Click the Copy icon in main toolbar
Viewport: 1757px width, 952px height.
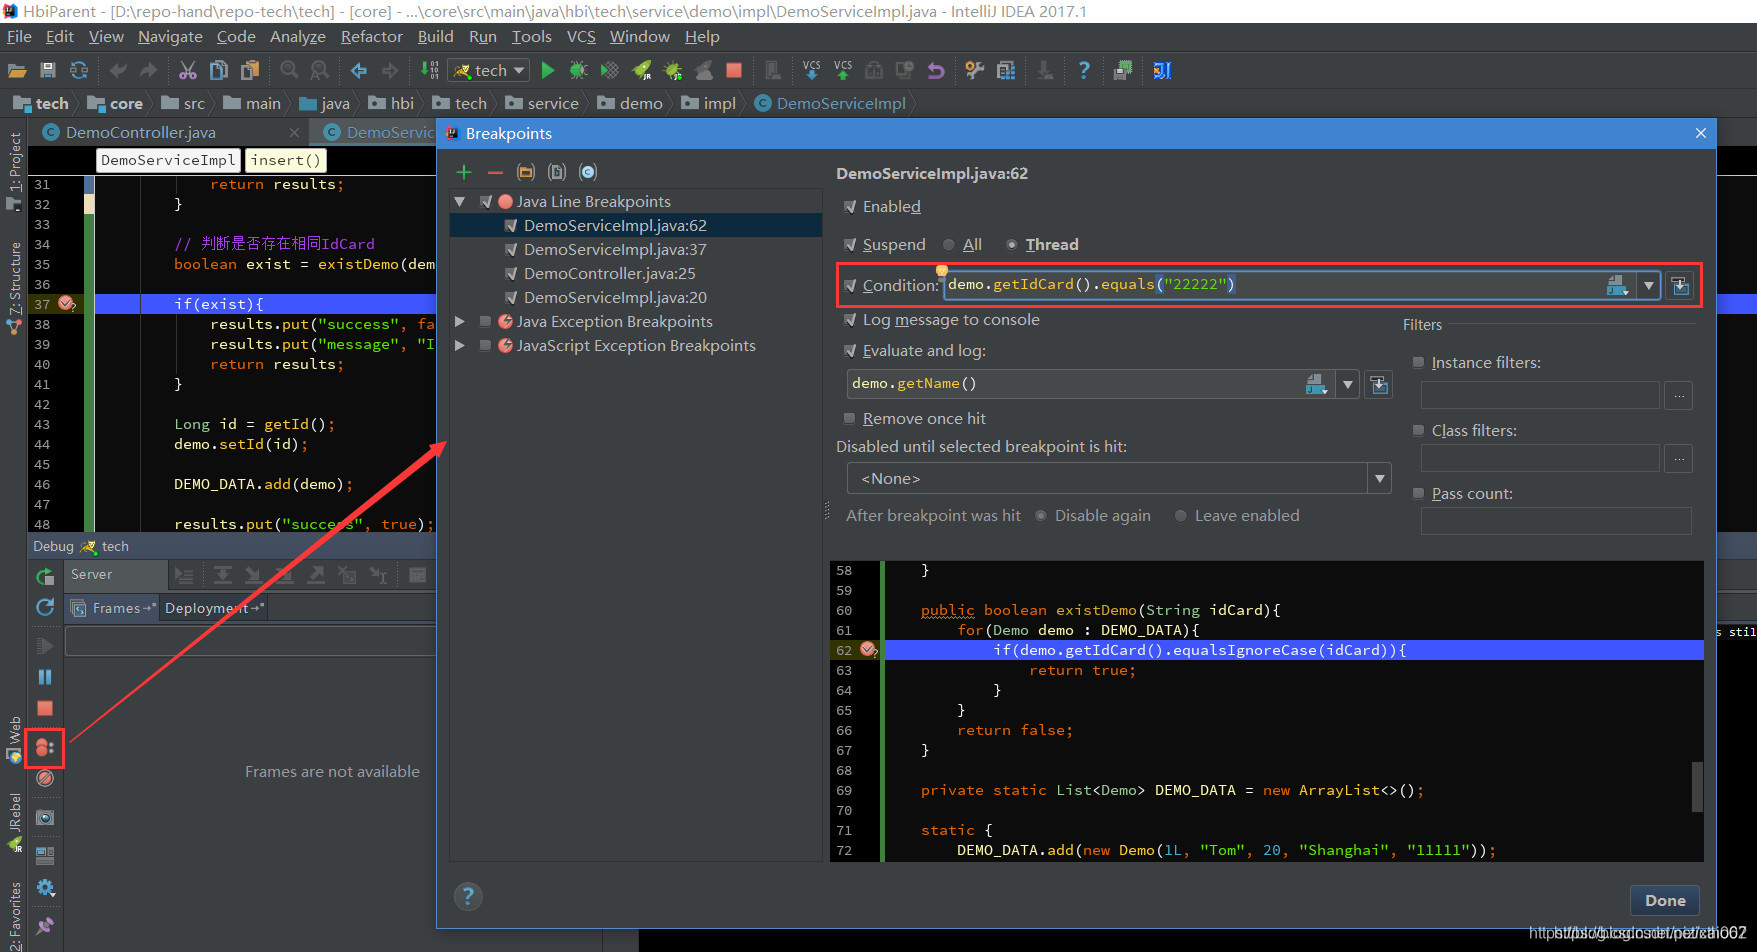(219, 71)
